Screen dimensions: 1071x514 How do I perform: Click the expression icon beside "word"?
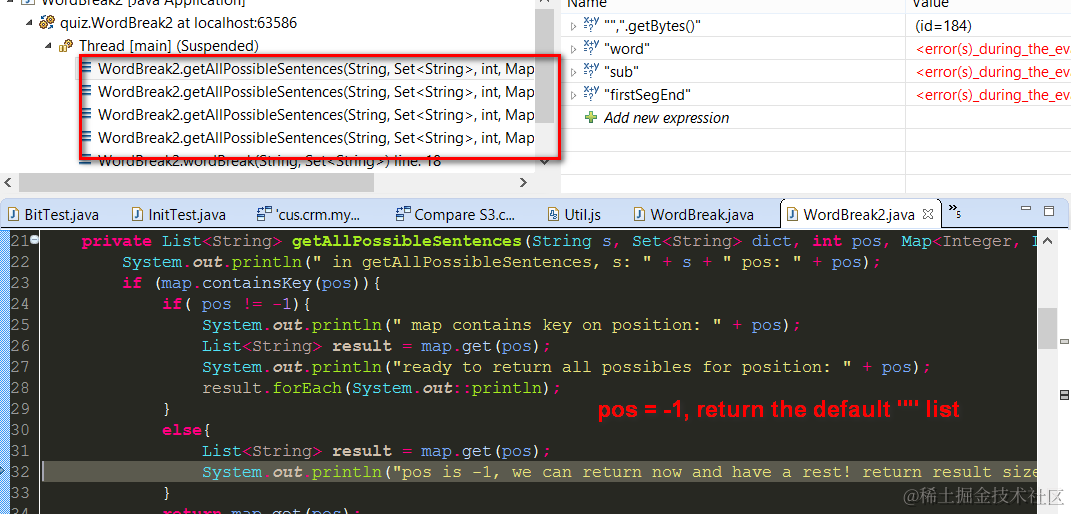tap(592, 48)
